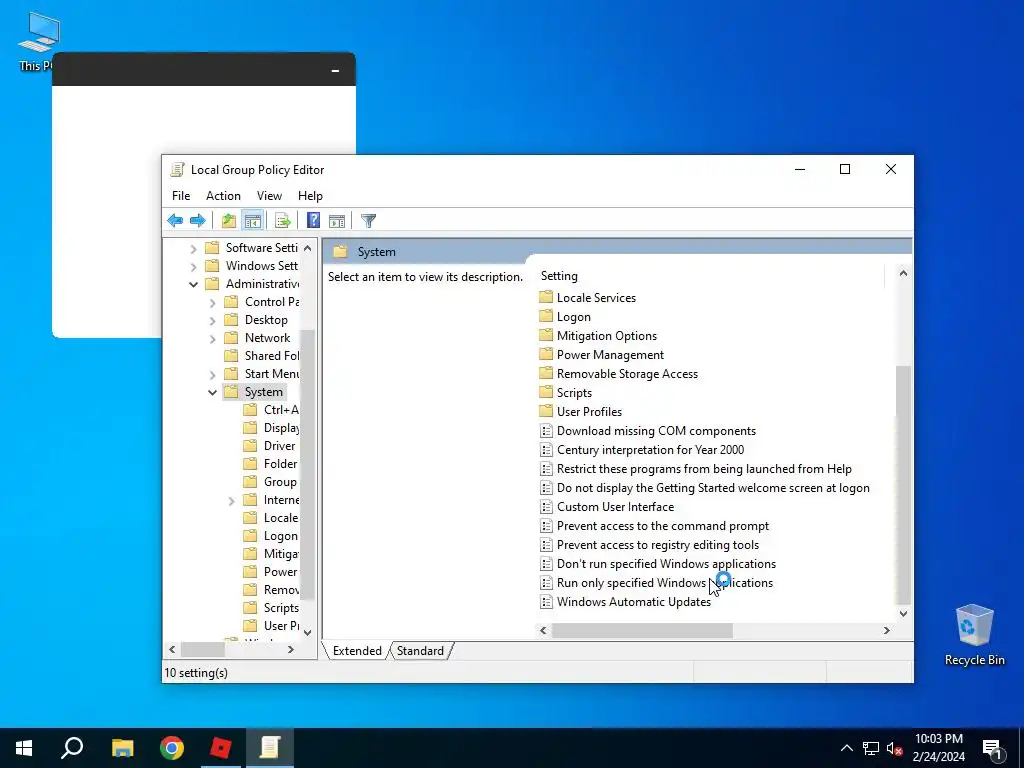Collapse the Administrative Templates node
The width and height of the screenshot is (1024, 768).
[x=193, y=284]
